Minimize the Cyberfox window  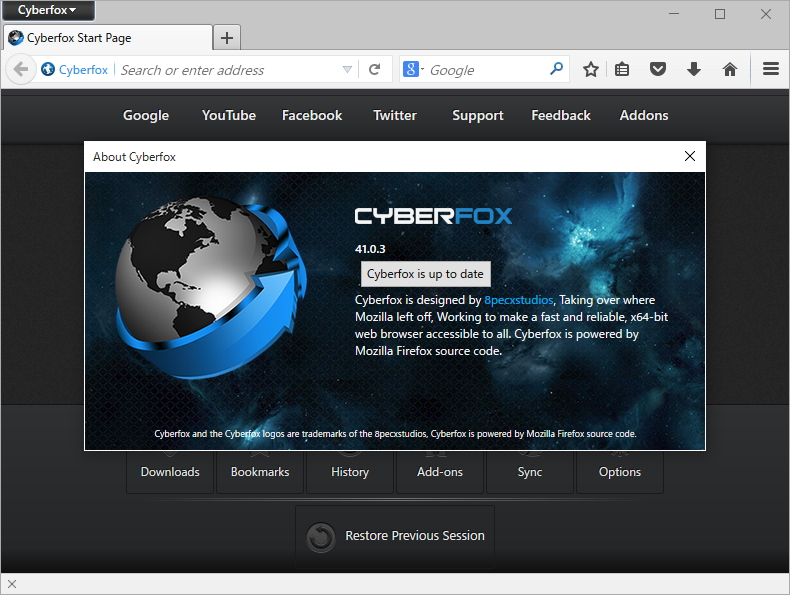(674, 14)
